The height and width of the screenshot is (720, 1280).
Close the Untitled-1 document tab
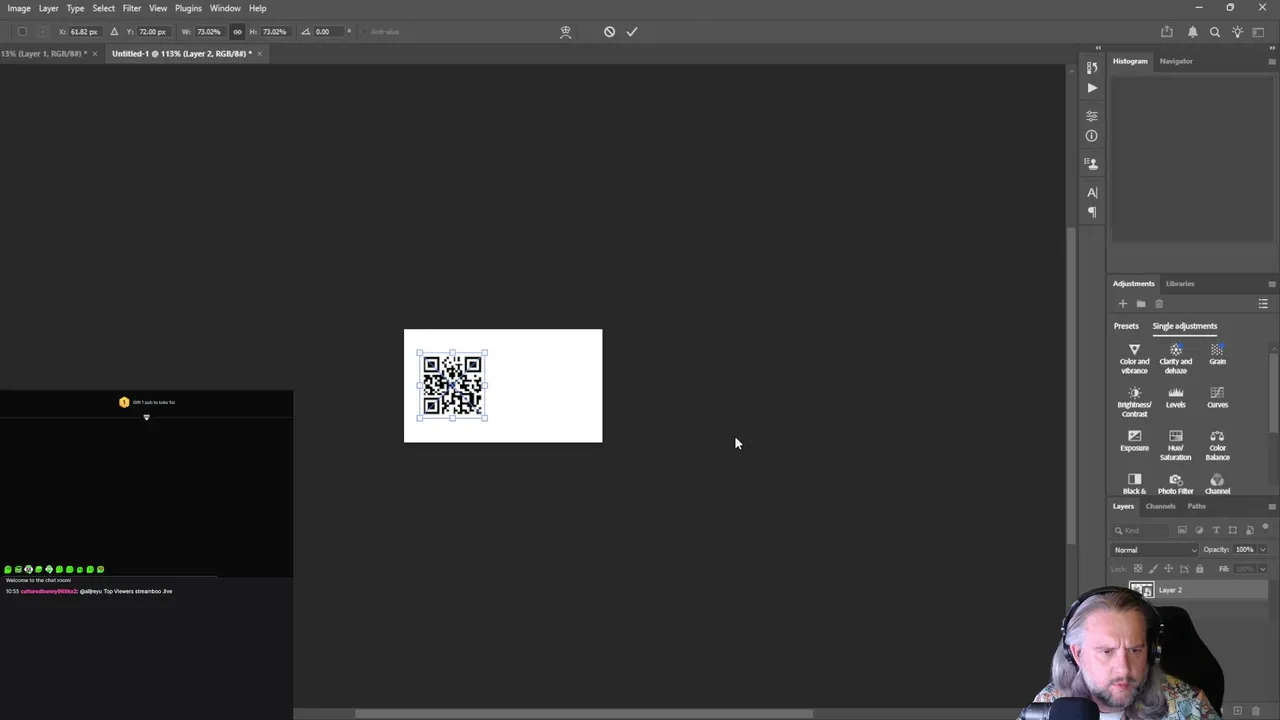pos(259,53)
